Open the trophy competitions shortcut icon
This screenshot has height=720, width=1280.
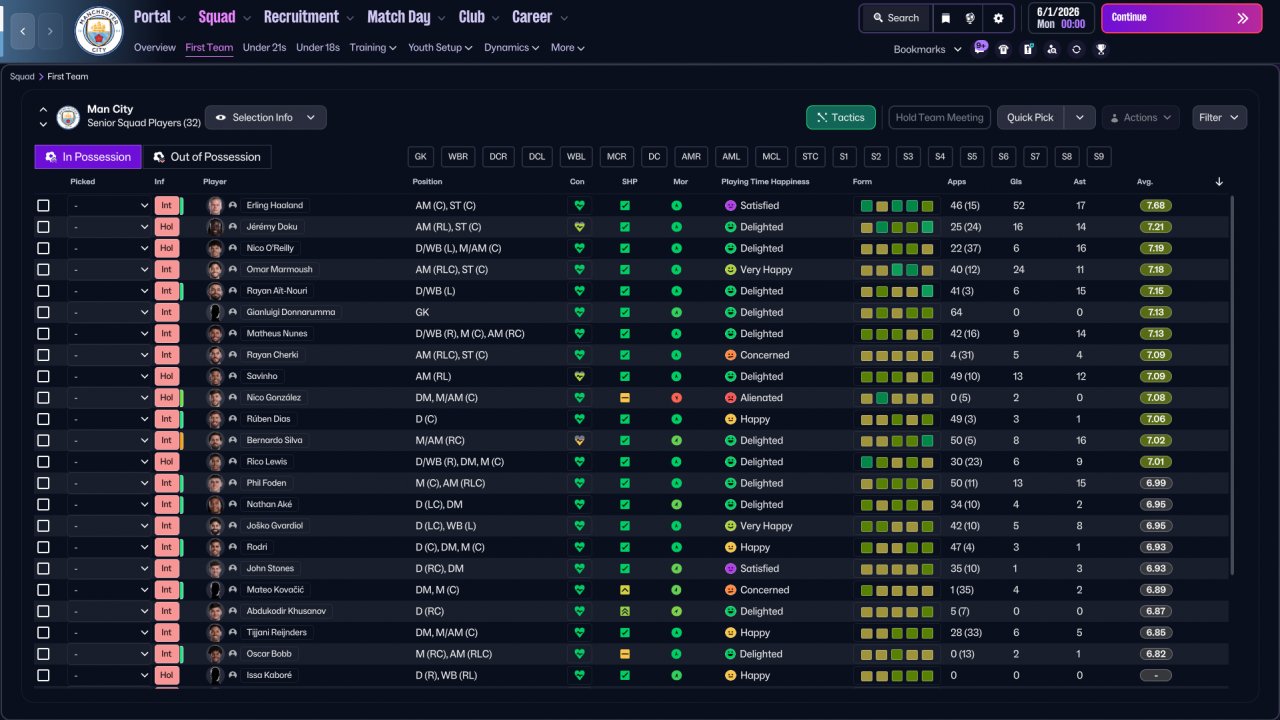(x=1101, y=49)
